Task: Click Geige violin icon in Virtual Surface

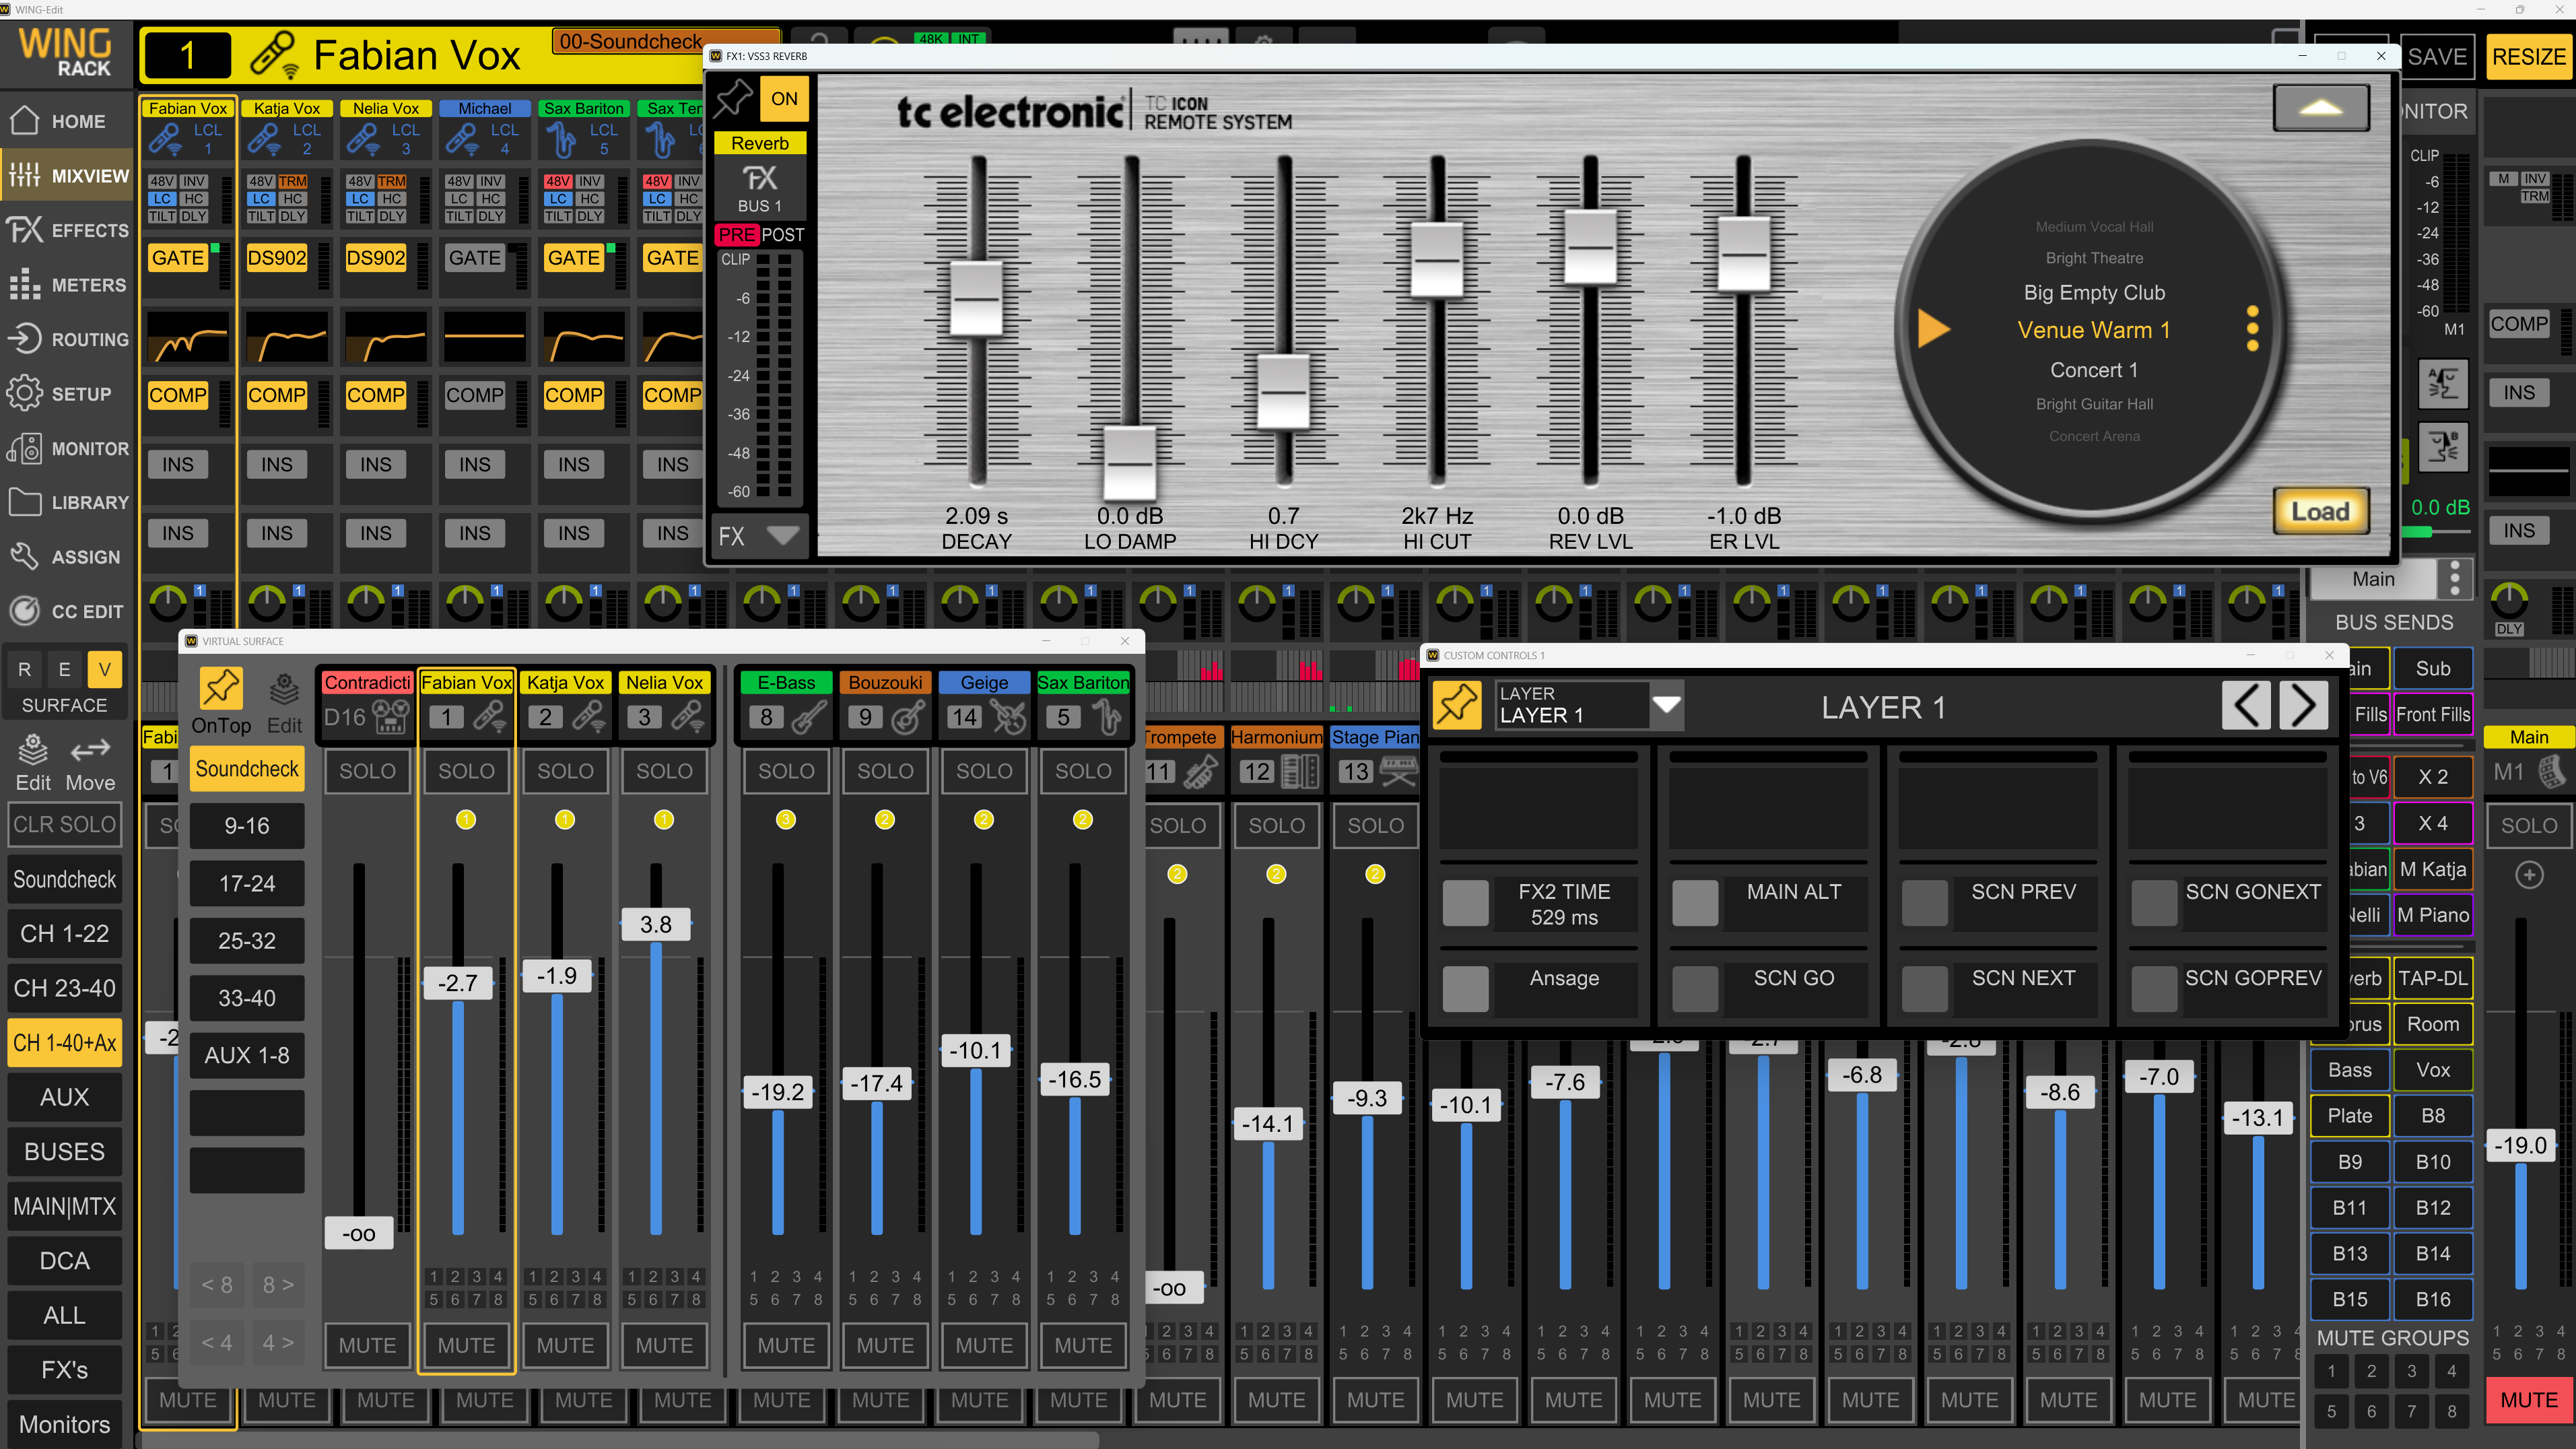Action: (x=1008, y=717)
